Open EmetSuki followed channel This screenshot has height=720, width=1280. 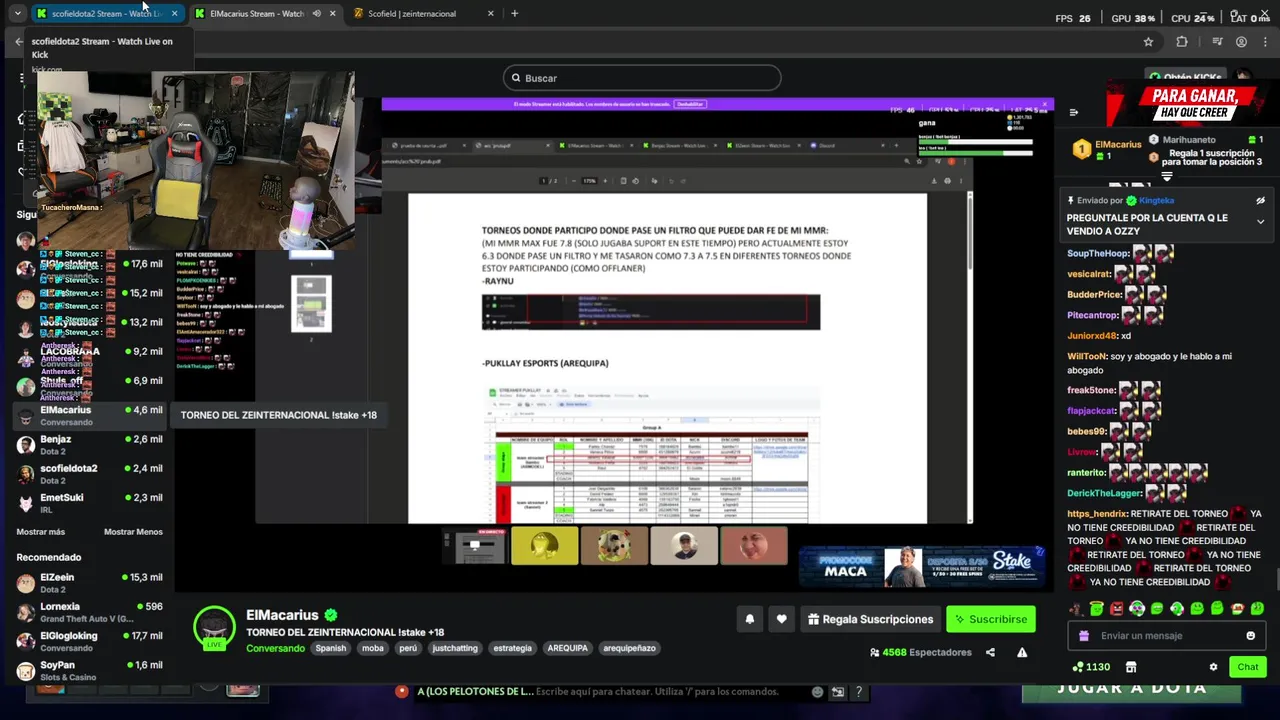coord(88,503)
